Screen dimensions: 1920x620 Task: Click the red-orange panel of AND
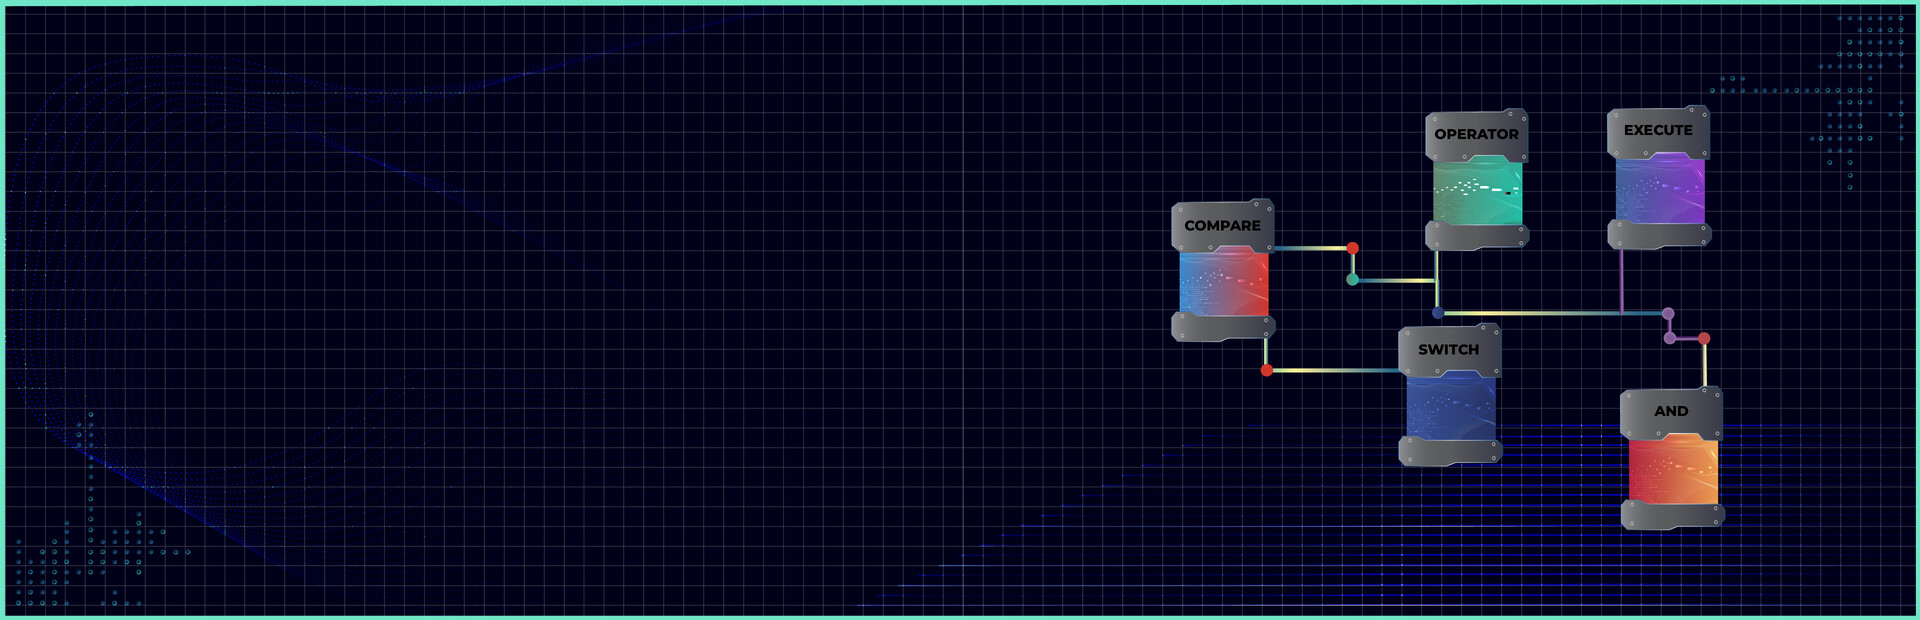pyautogui.click(x=1674, y=471)
